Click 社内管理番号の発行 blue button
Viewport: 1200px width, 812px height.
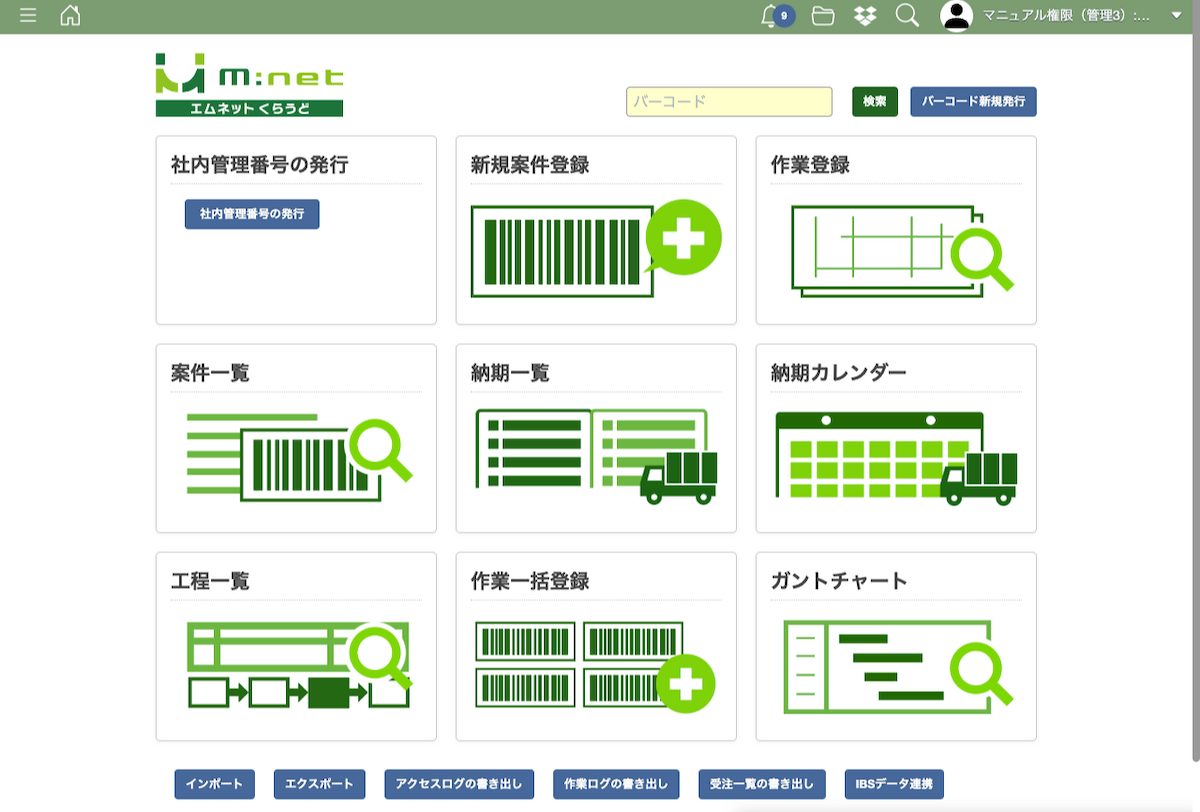(x=252, y=214)
